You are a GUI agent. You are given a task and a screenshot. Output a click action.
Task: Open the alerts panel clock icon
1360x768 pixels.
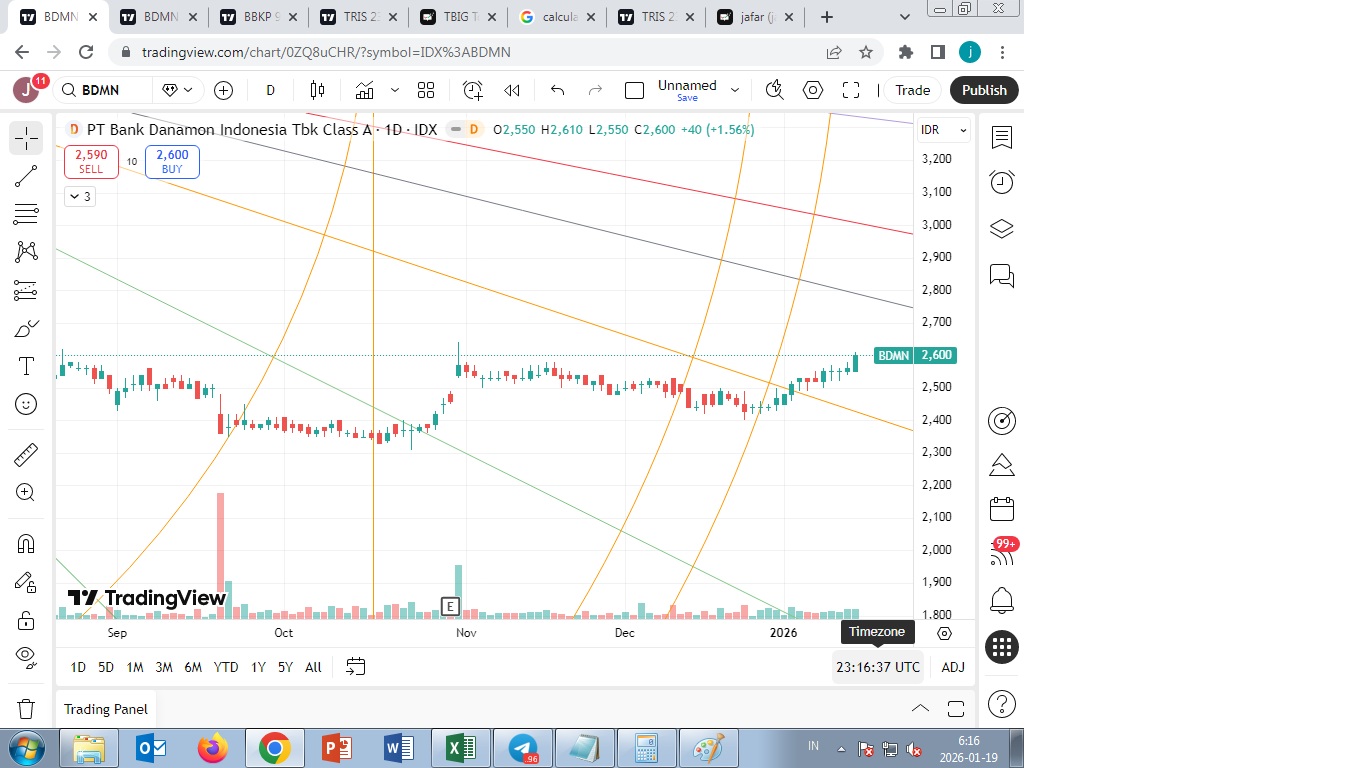(1002, 182)
